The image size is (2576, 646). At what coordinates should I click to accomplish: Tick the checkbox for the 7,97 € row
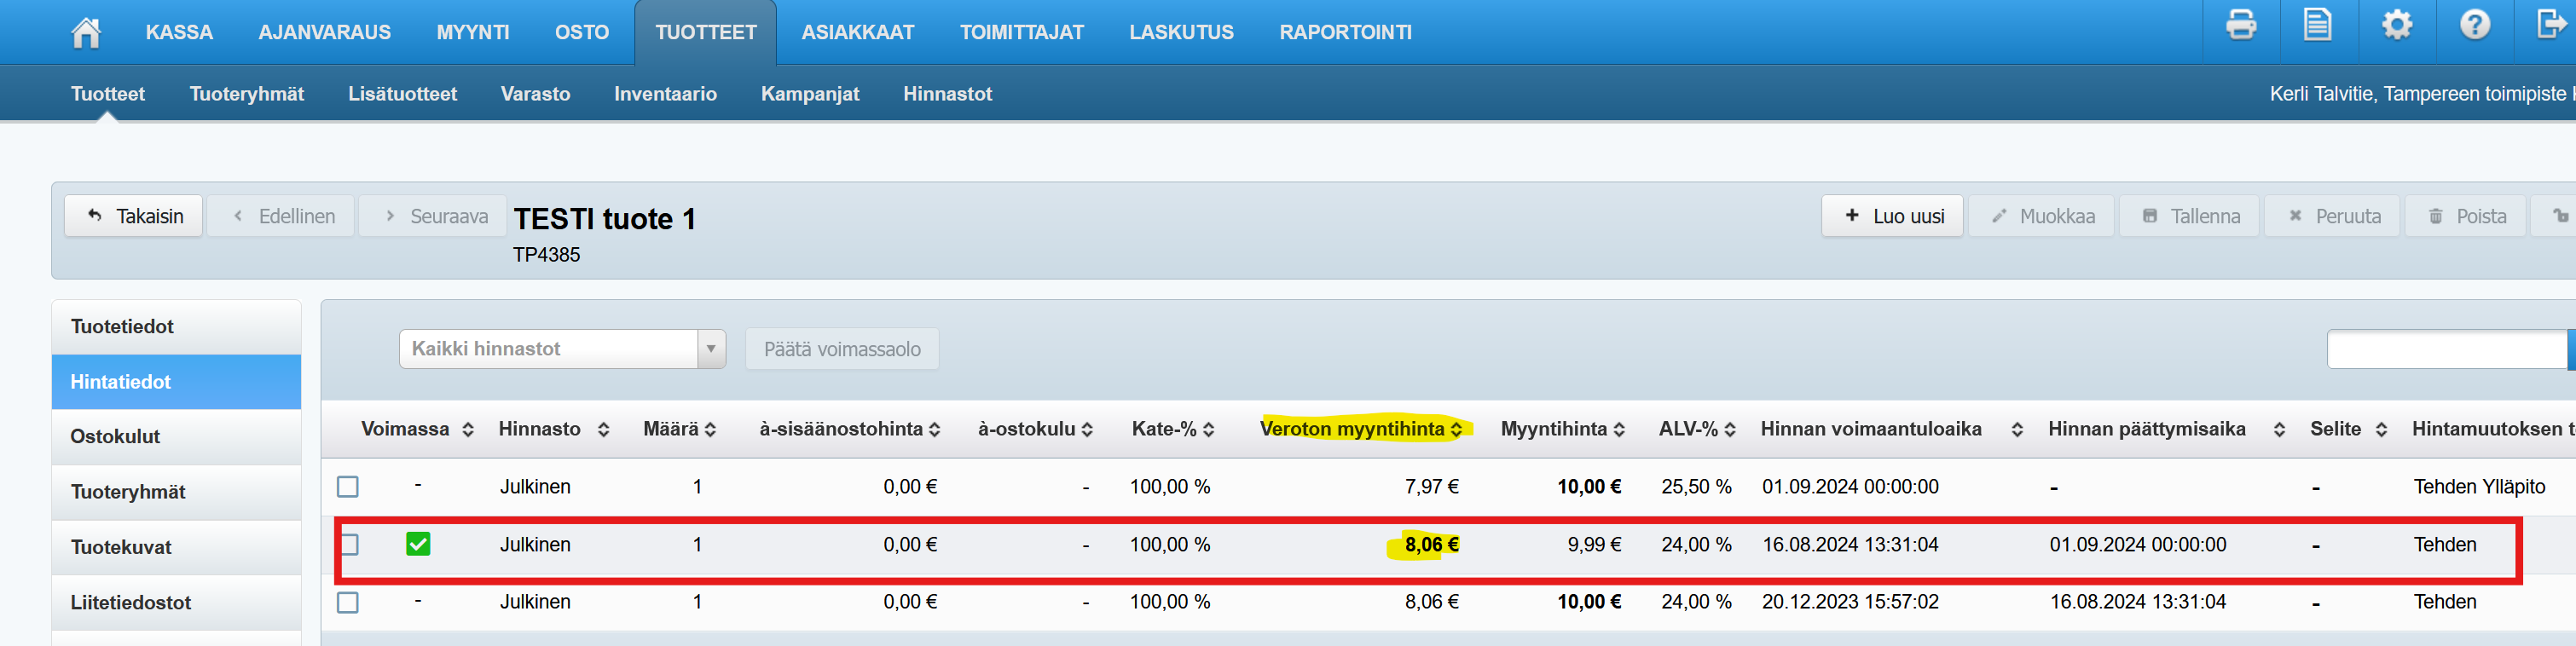[x=348, y=487]
